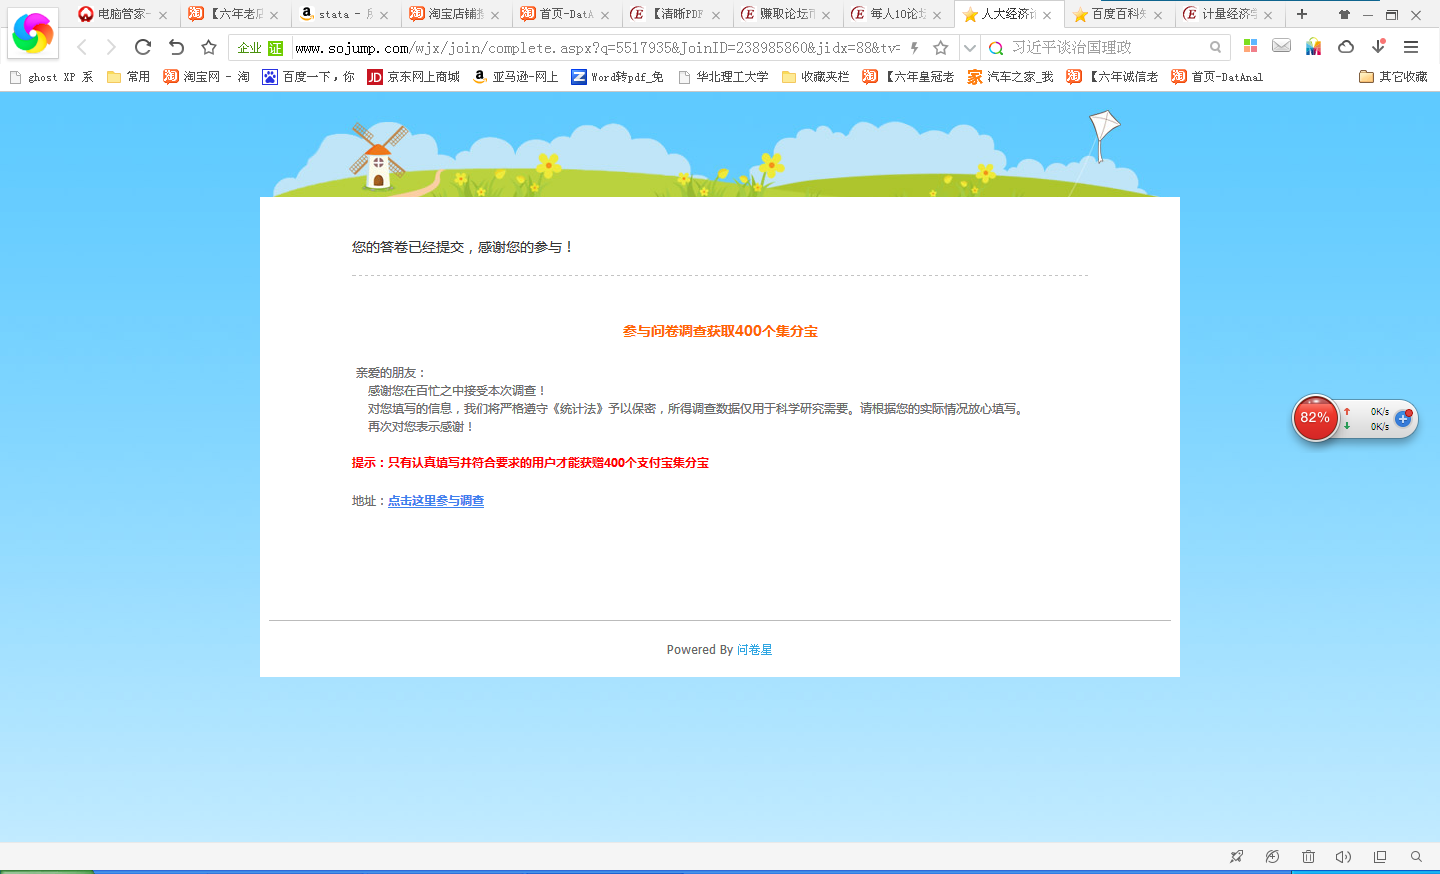Click the trash bin status bar icon
The image size is (1440, 874).
[1308, 856]
